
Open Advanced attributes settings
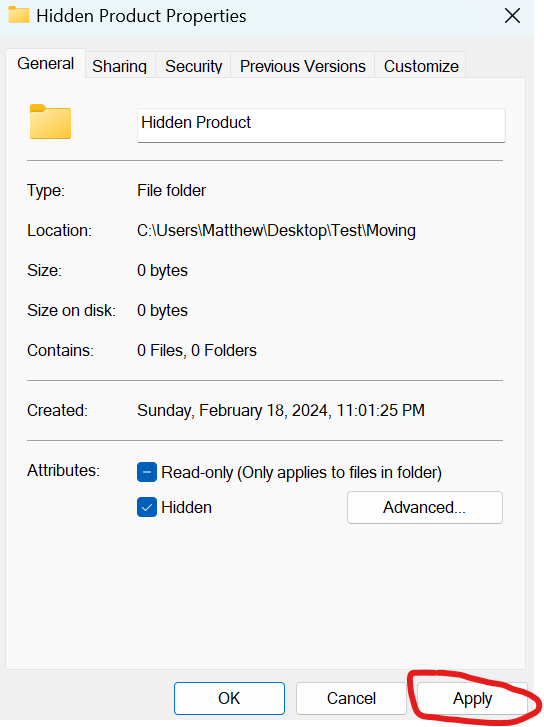click(x=424, y=507)
